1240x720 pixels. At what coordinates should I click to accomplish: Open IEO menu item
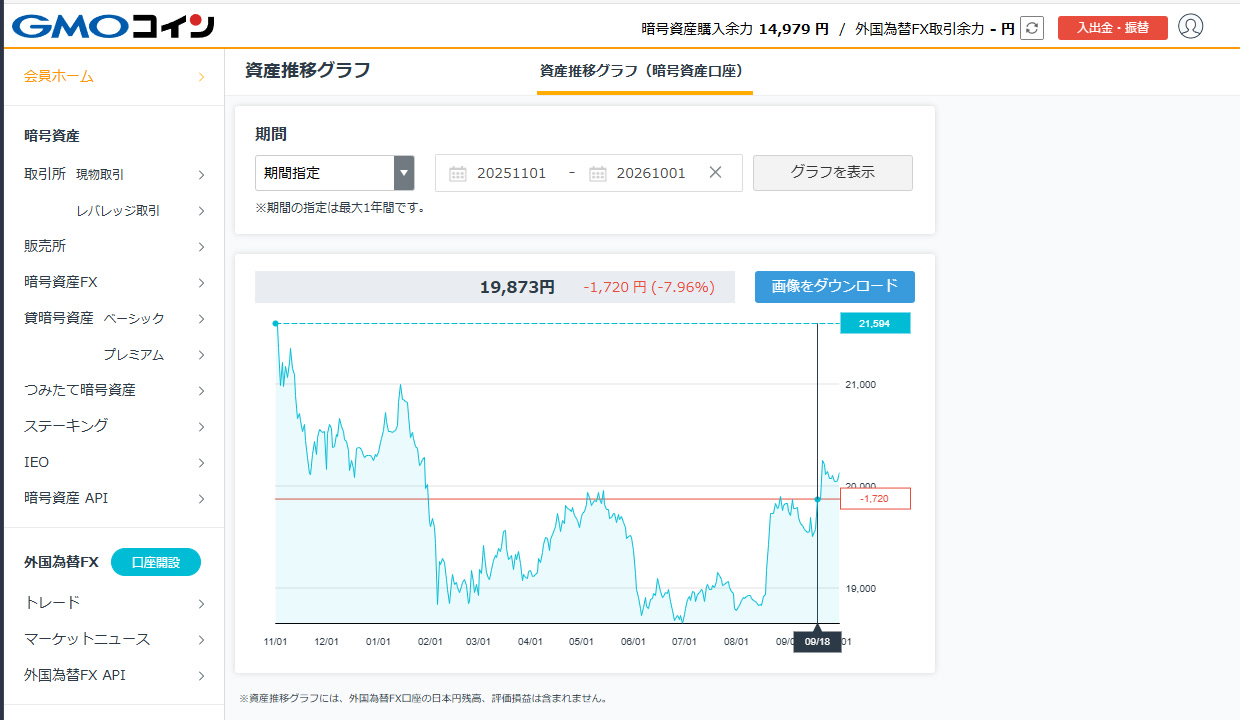(x=113, y=462)
